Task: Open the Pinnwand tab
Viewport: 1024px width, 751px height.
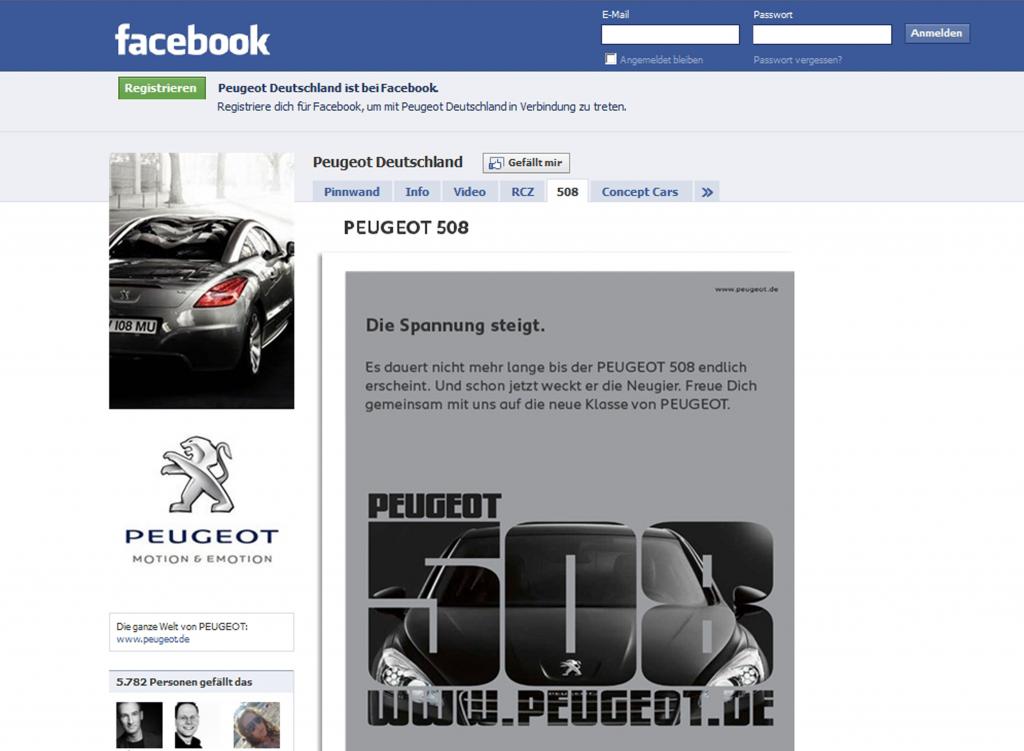Action: 351,192
